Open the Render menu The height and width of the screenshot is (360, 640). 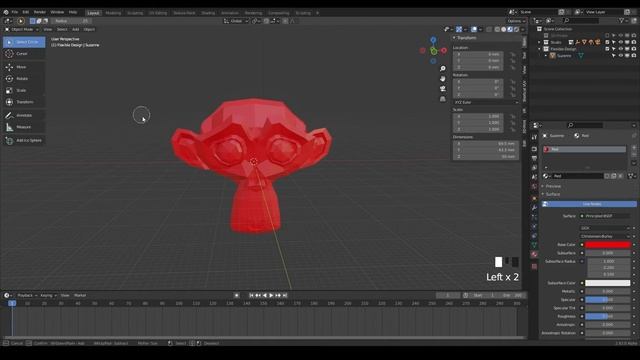click(40, 12)
